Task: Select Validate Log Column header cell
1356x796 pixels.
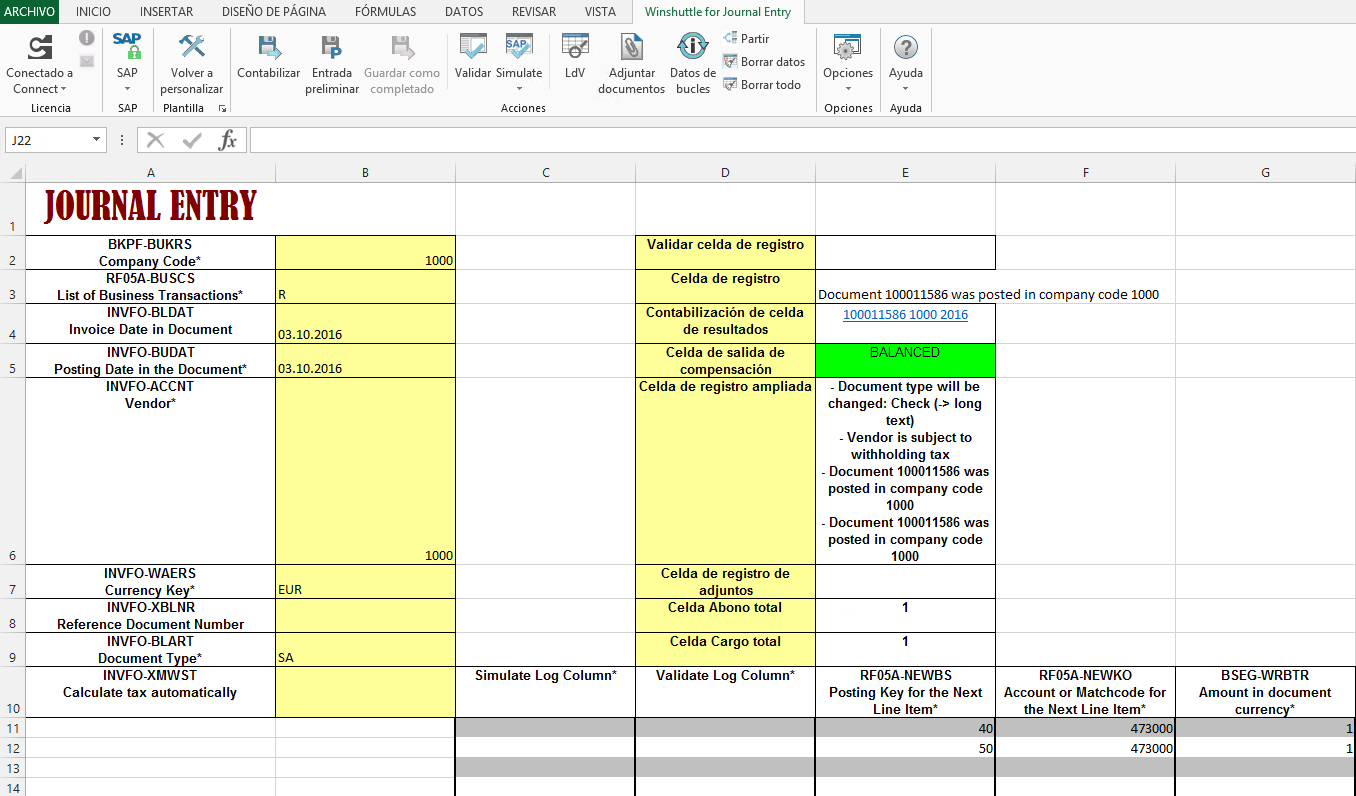Action: coord(725,692)
